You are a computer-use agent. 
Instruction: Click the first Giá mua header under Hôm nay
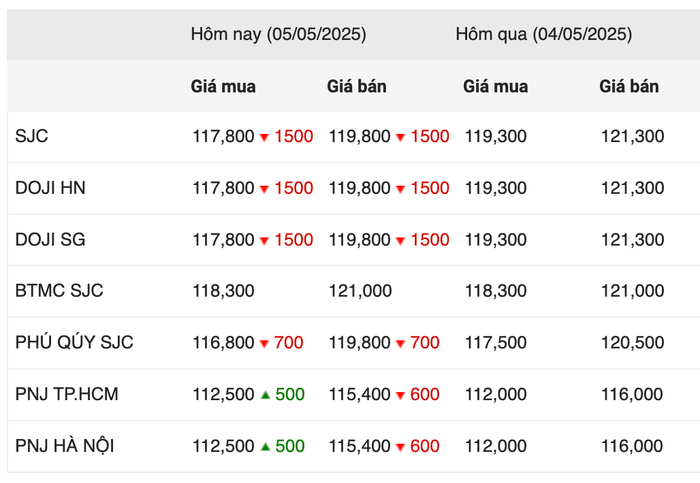click(223, 86)
